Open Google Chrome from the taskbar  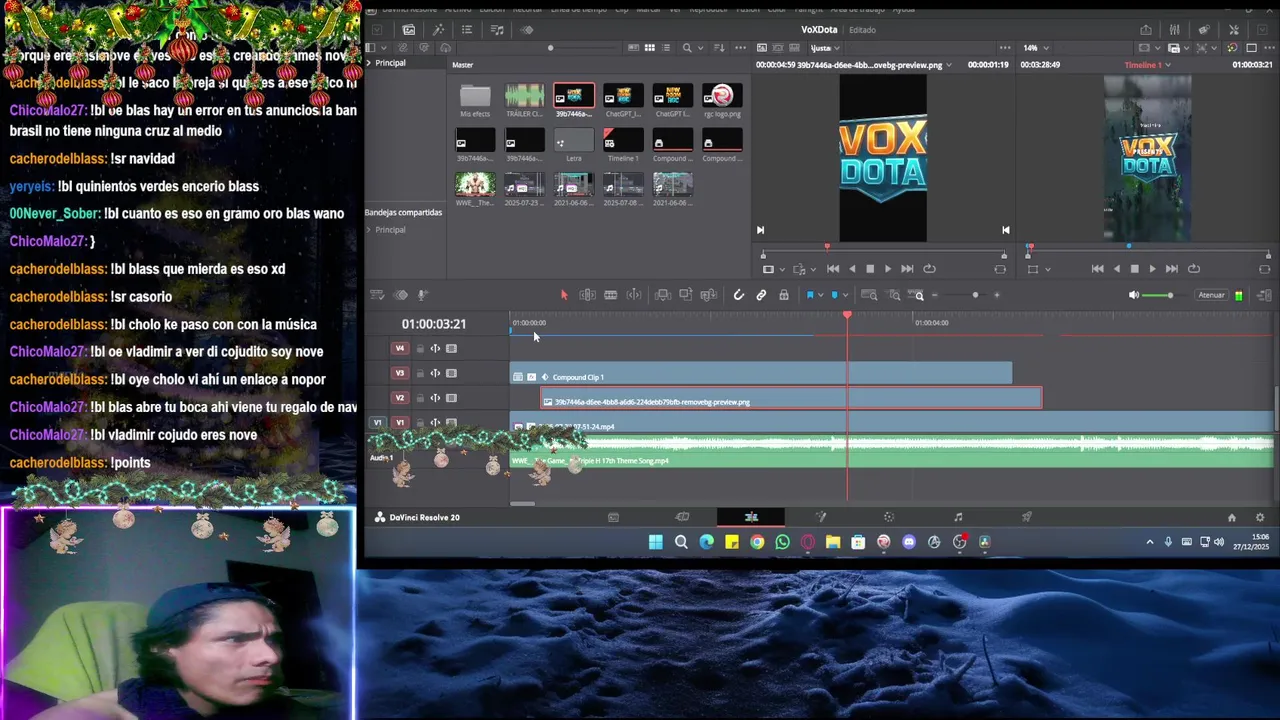757,542
